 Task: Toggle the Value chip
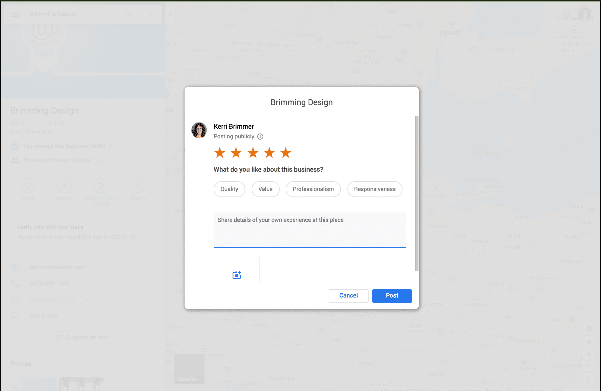click(265, 189)
